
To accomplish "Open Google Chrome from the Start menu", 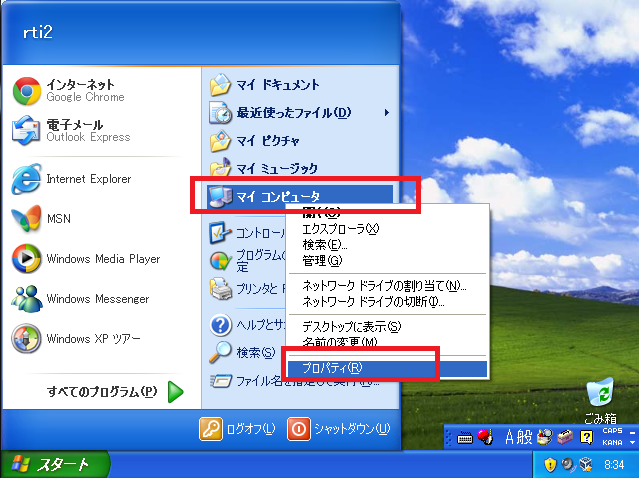I will 27,91.
